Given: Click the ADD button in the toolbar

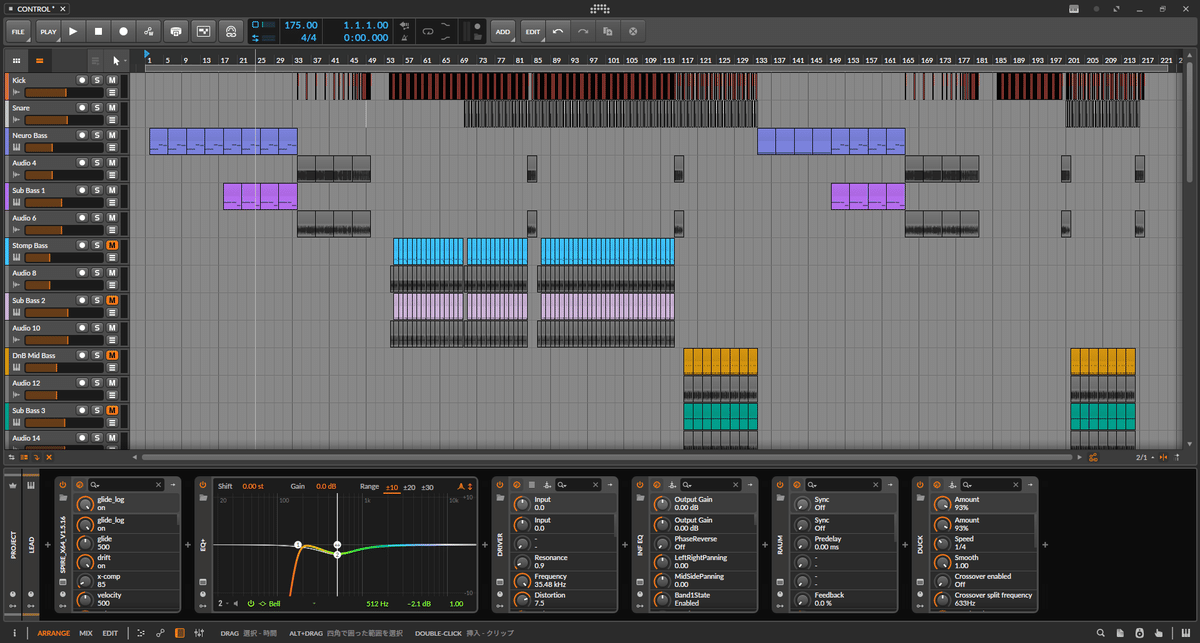Looking at the screenshot, I should (x=502, y=31).
